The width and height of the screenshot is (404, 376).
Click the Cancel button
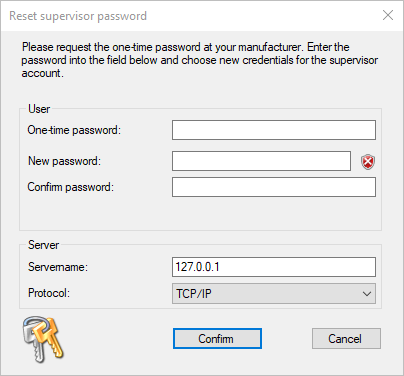tap(346, 339)
